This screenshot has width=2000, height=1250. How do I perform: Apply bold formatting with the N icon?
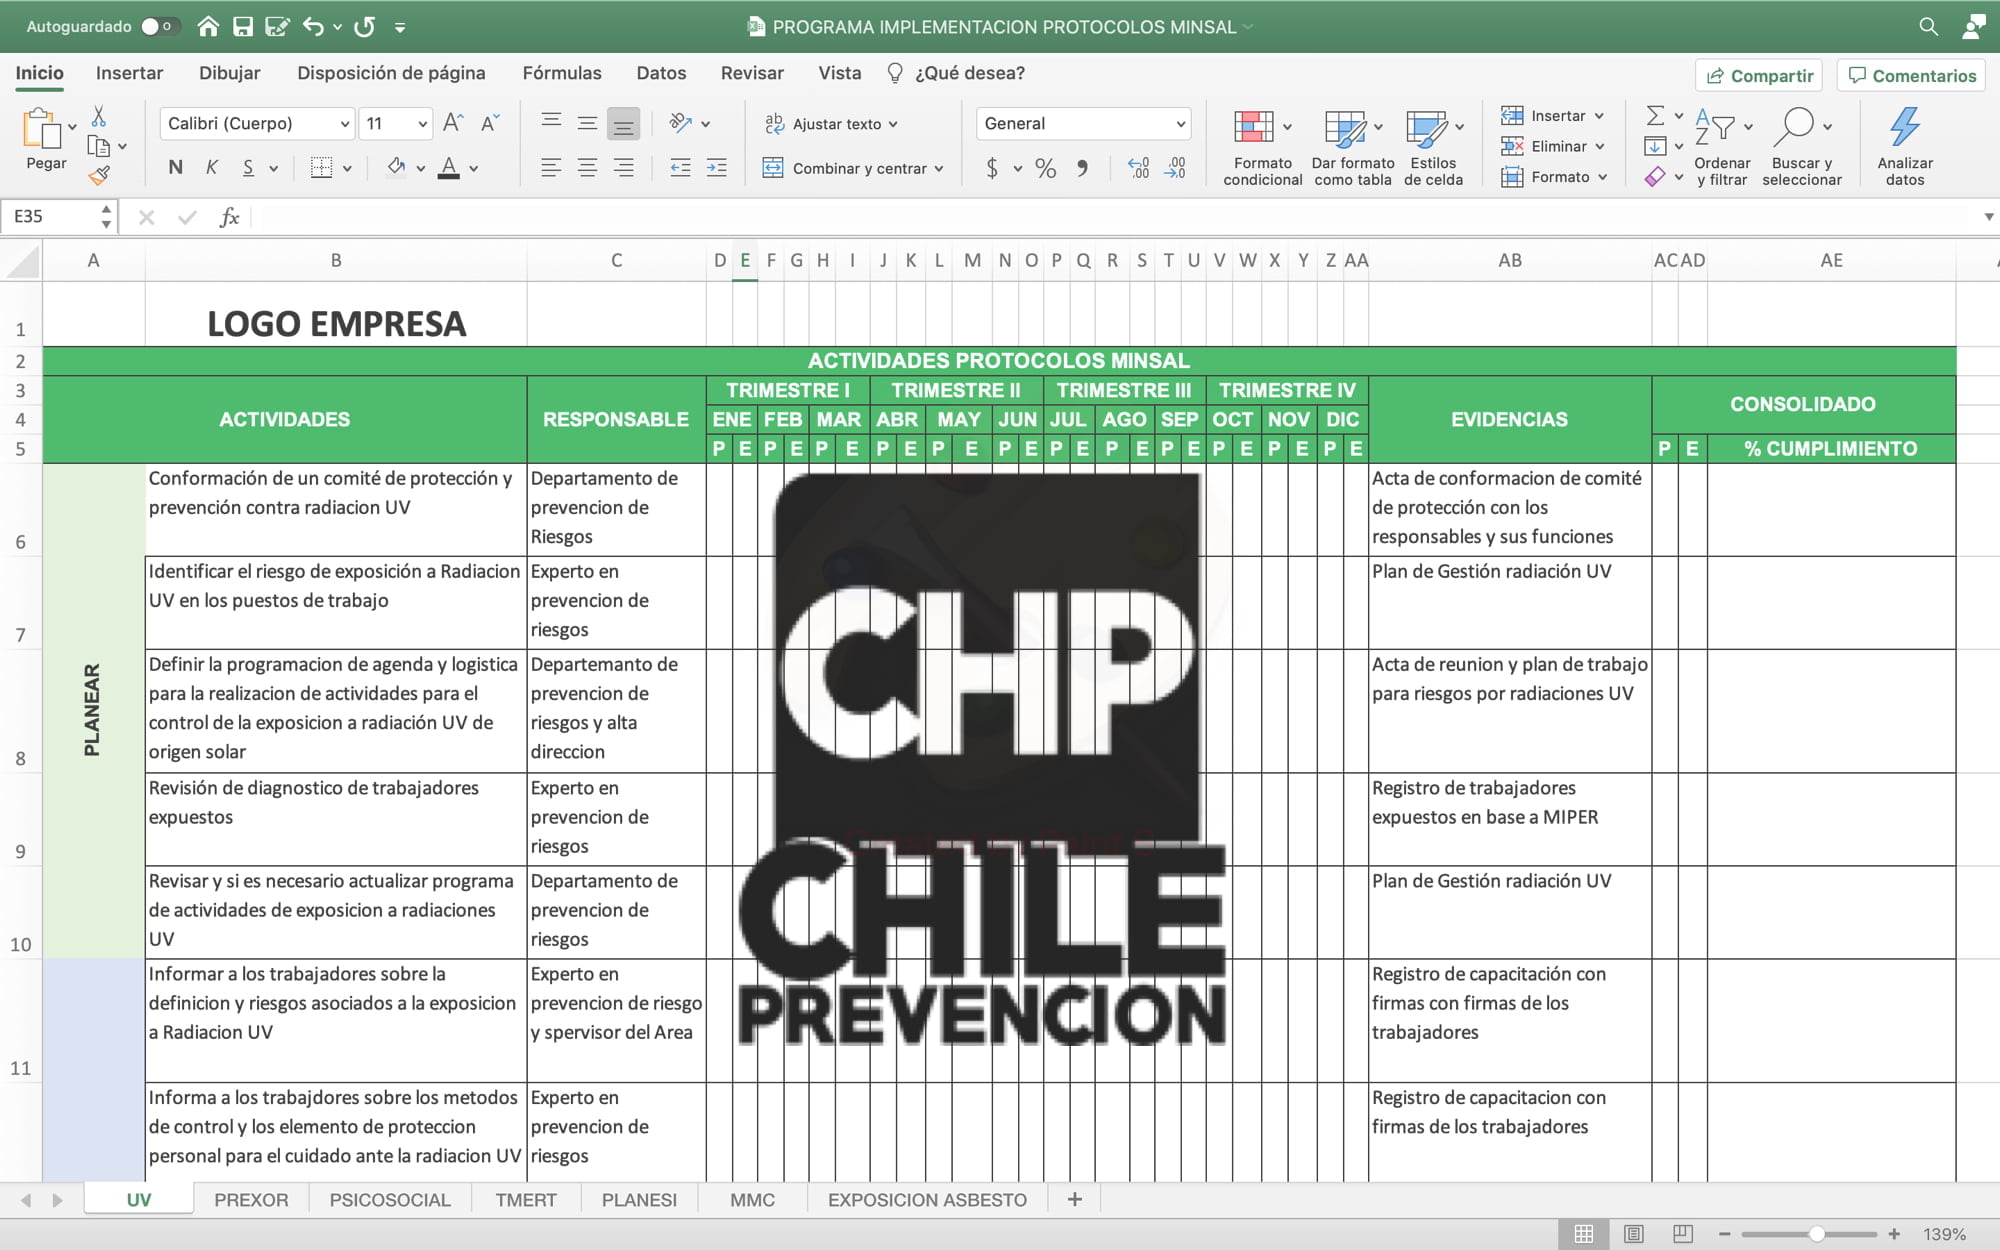[175, 167]
